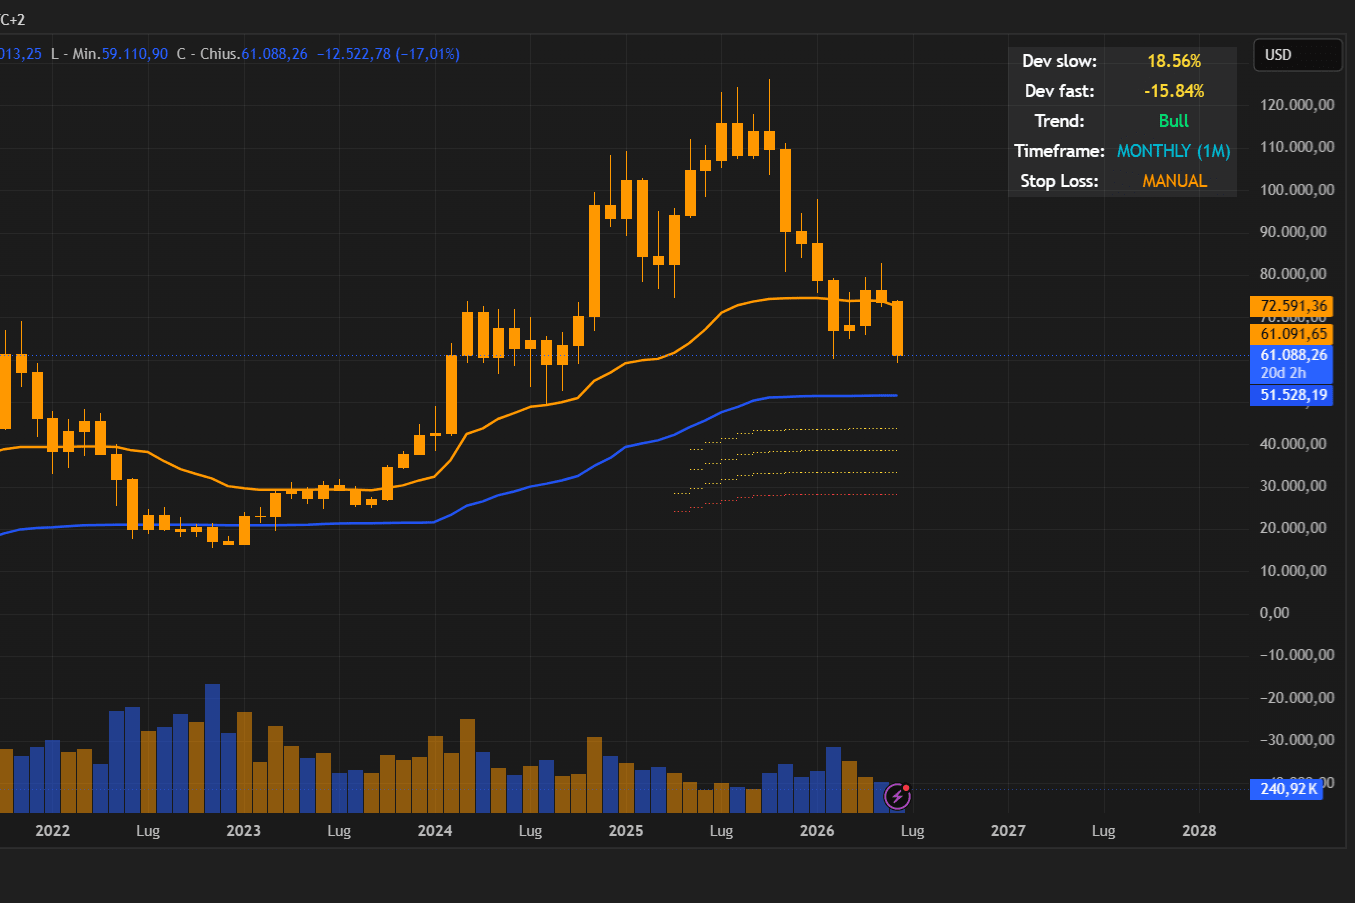Screen dimensions: 1355x903
Task: Click the green Bull trend value
Action: tap(1174, 121)
